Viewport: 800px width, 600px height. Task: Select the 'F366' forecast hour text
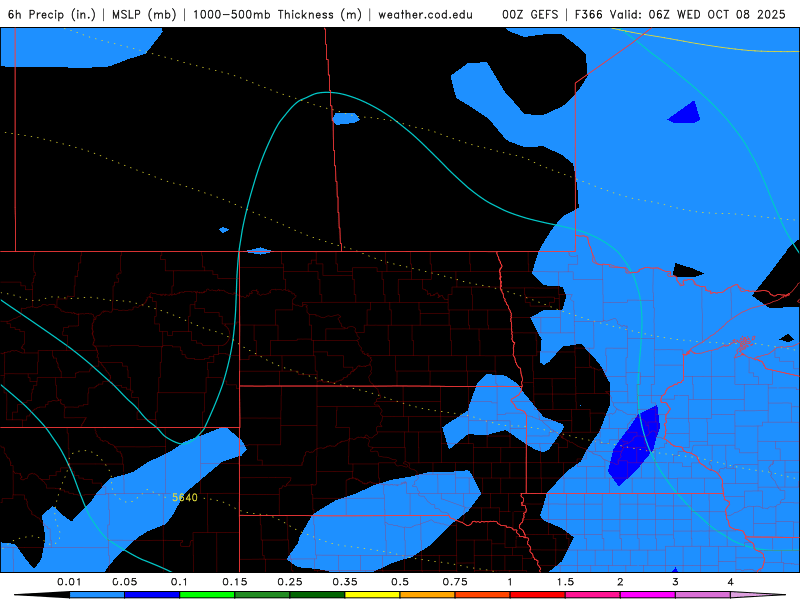click(590, 14)
